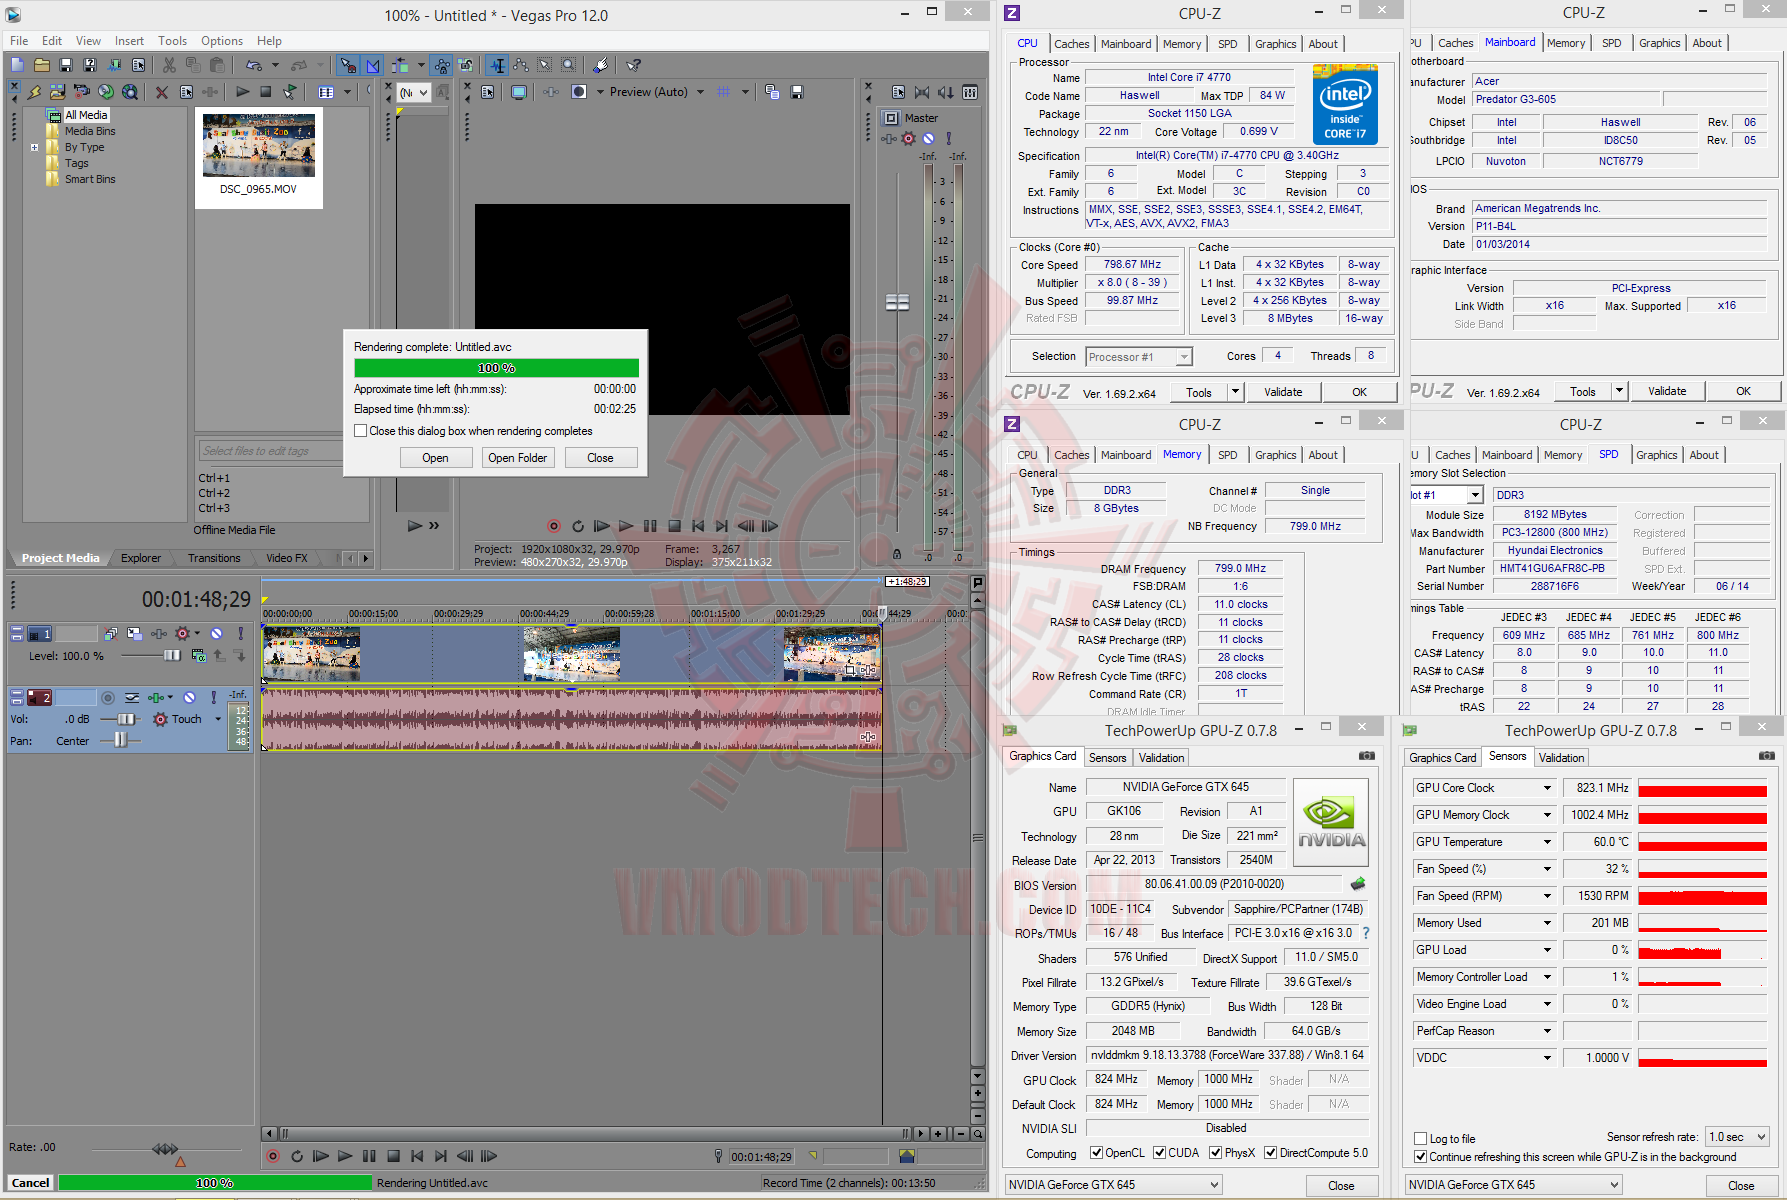This screenshot has width=1787, height=1200.
Task: Click the Open button in render dialog
Action: click(435, 458)
